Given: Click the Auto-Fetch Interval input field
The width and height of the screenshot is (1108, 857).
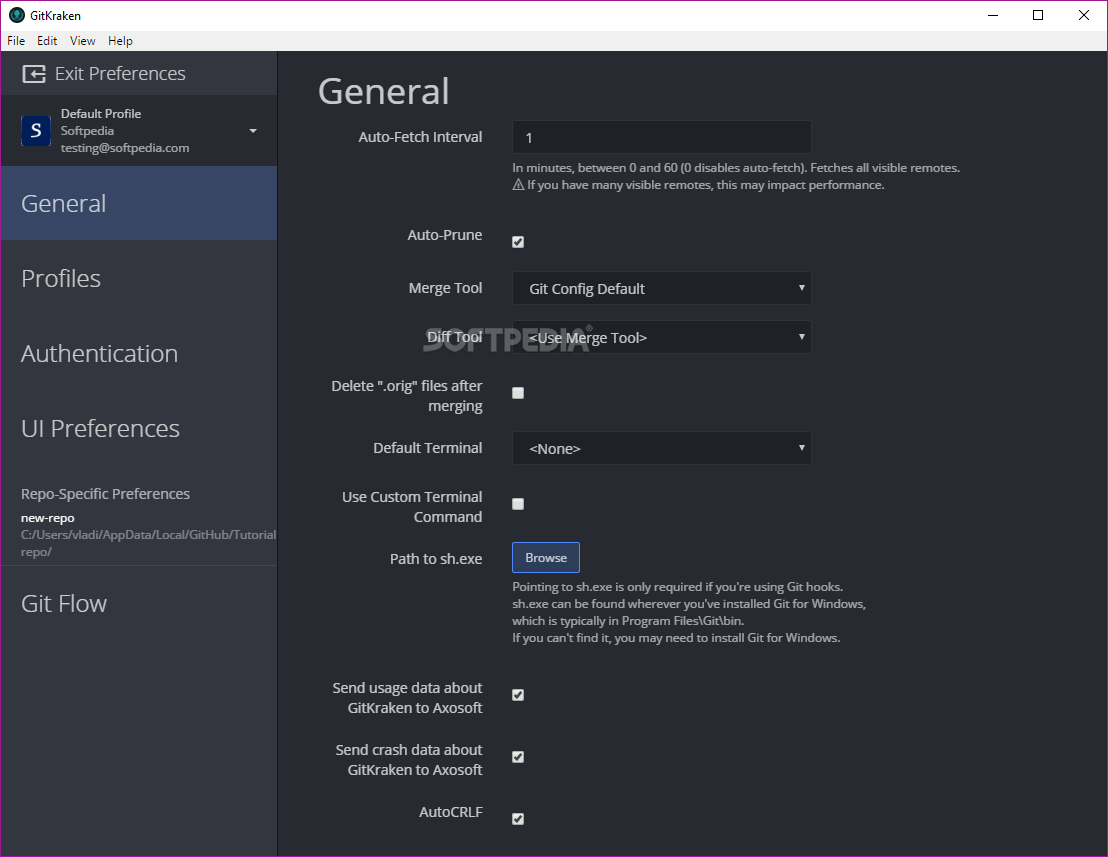Looking at the screenshot, I should coord(661,137).
